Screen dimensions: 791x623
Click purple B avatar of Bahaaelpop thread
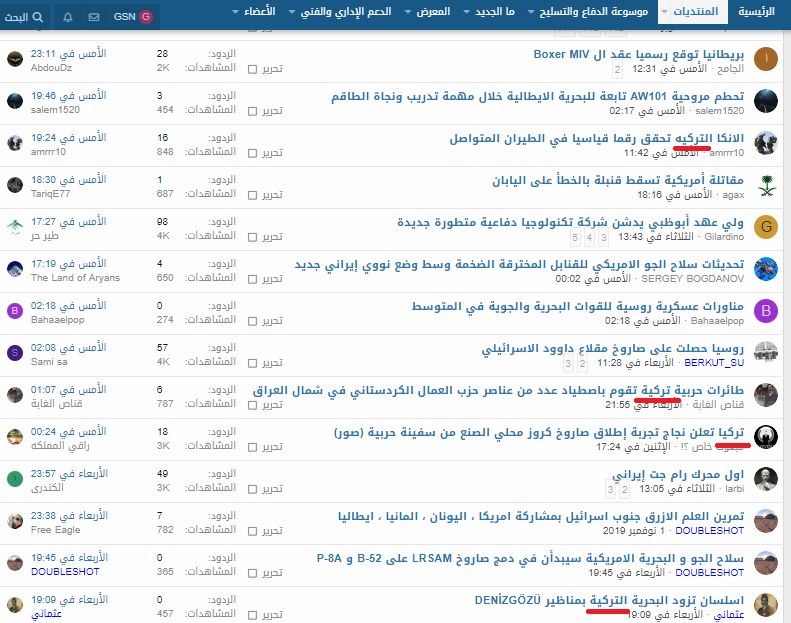pyautogui.click(x=765, y=311)
